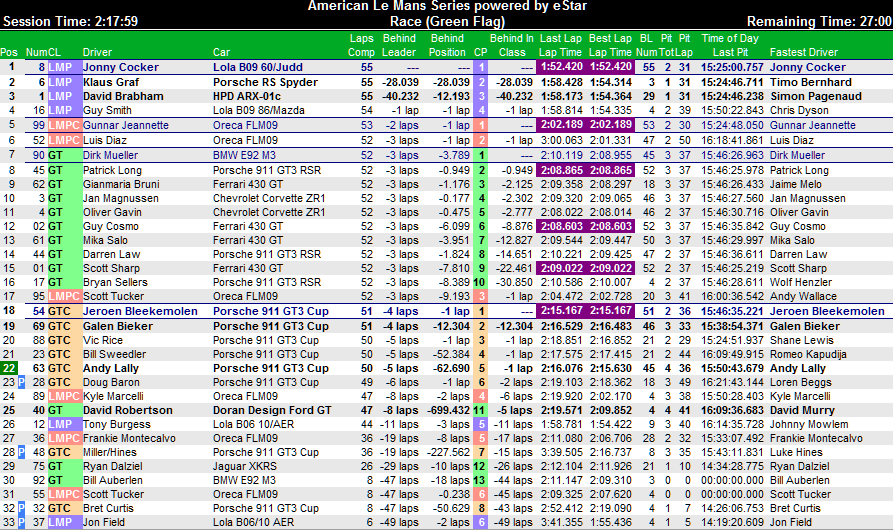Click Jonny Cocker's purple Best Lap Time cell

(610, 67)
